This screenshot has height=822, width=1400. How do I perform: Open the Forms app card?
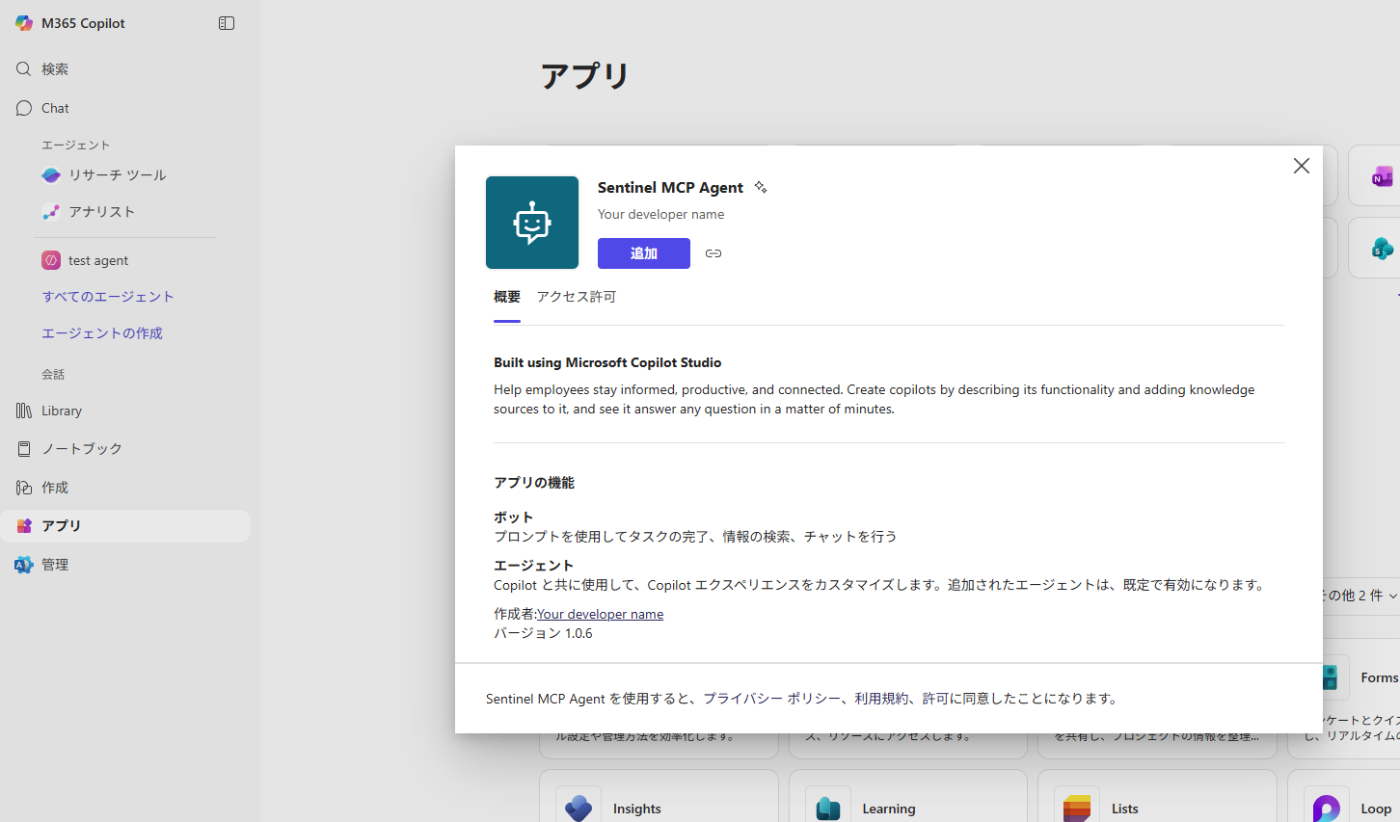tap(1360, 699)
